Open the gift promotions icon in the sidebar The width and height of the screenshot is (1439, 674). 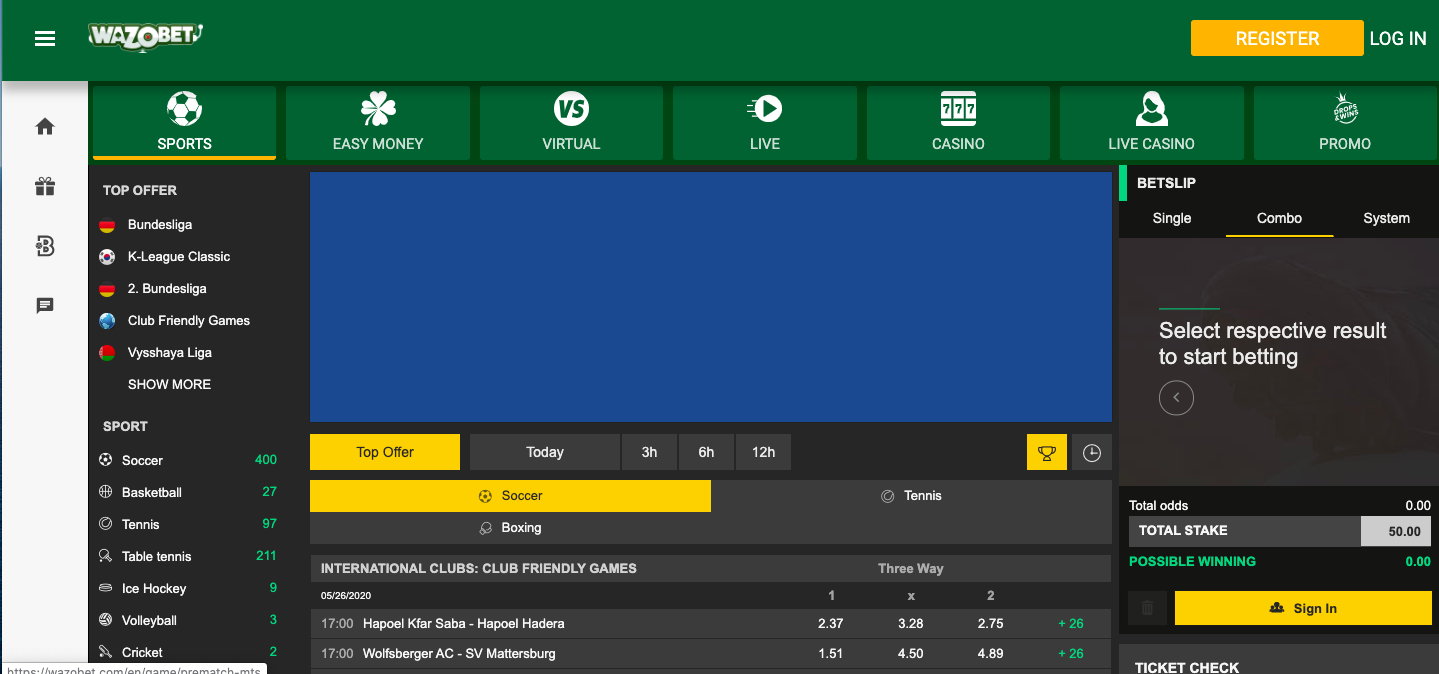tap(44, 186)
